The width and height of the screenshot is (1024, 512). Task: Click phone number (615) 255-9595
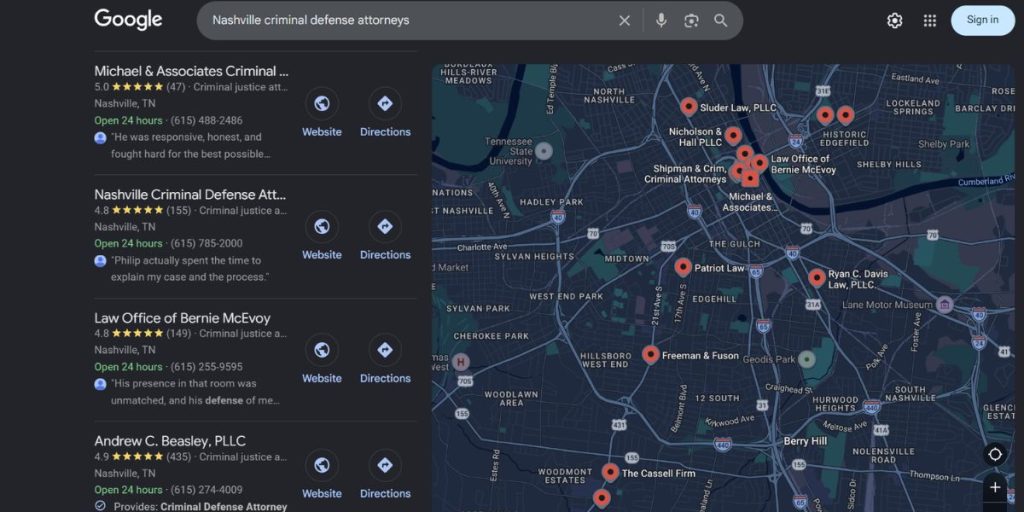coord(206,367)
